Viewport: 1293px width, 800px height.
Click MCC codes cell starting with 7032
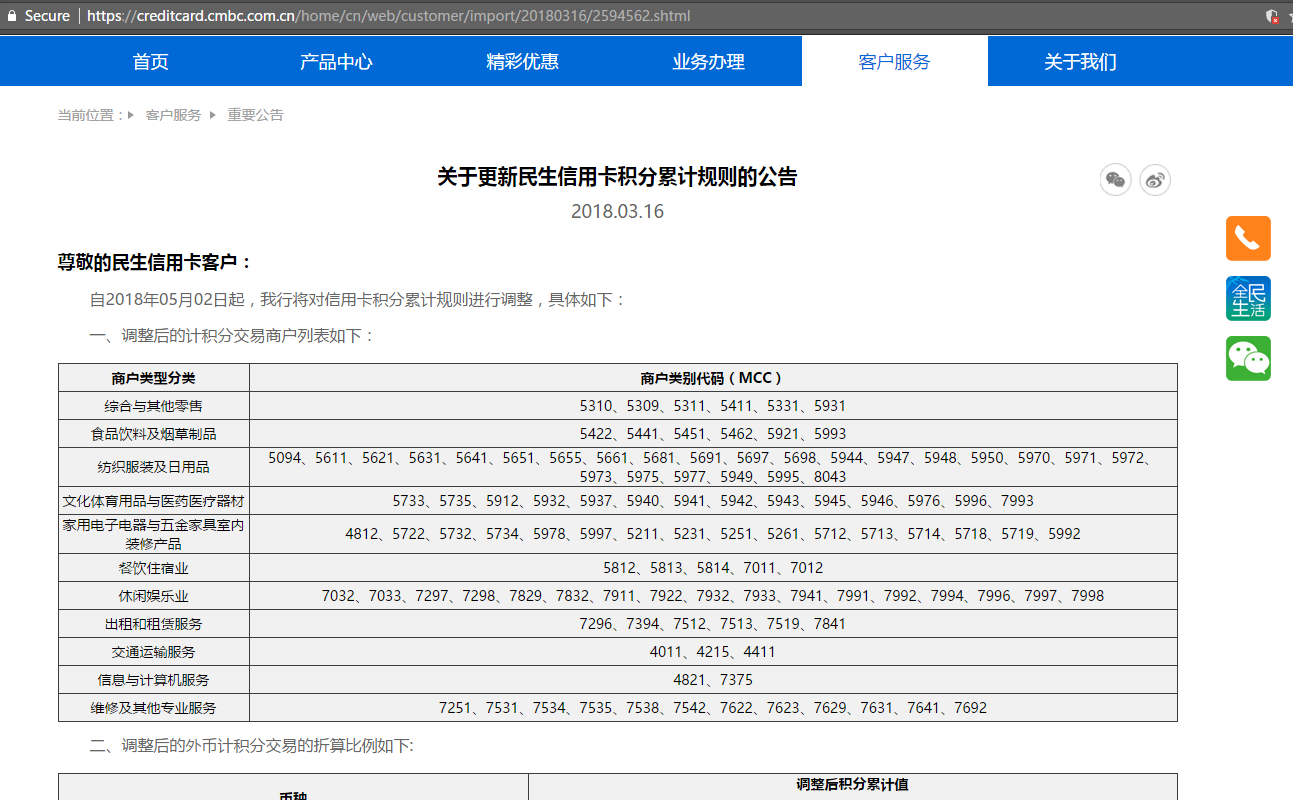(x=713, y=596)
